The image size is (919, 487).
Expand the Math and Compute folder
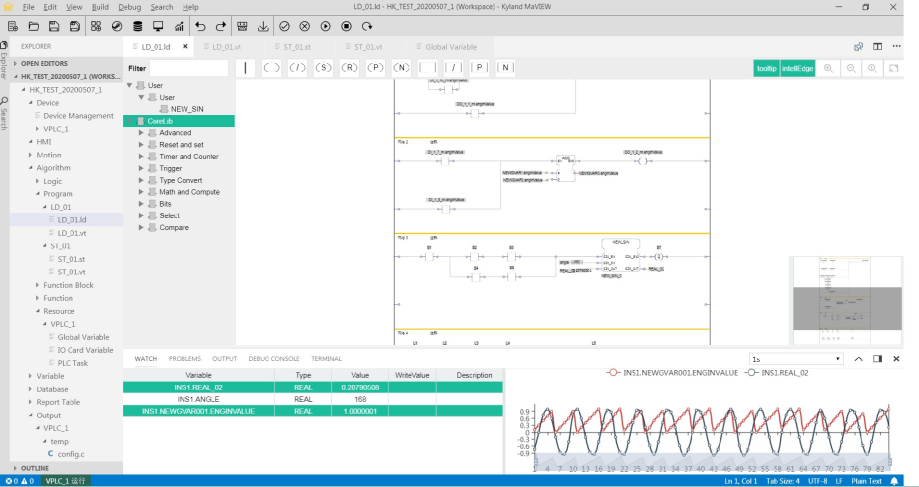tap(141, 192)
